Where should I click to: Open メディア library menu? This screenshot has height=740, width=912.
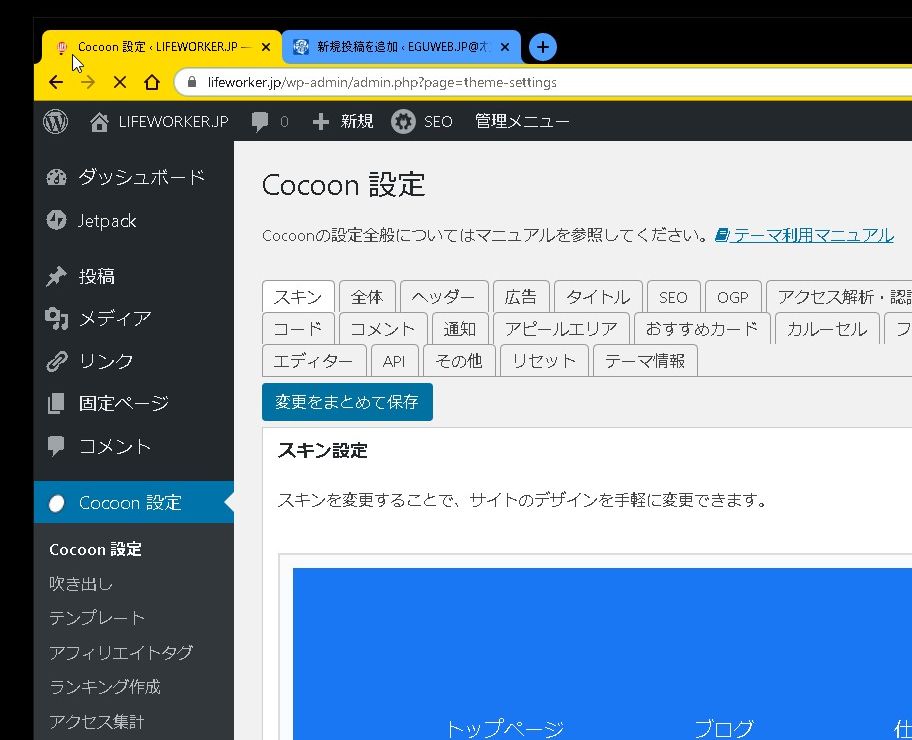point(114,319)
